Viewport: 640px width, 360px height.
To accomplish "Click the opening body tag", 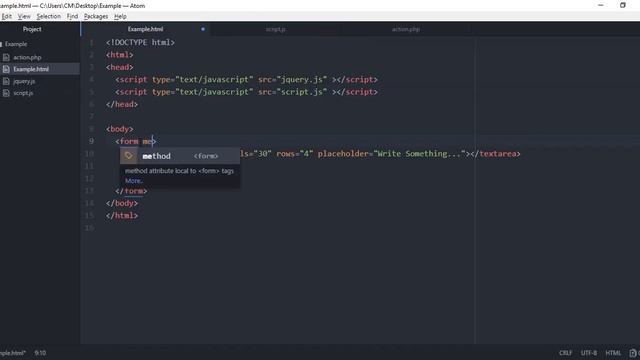I will click(120, 129).
